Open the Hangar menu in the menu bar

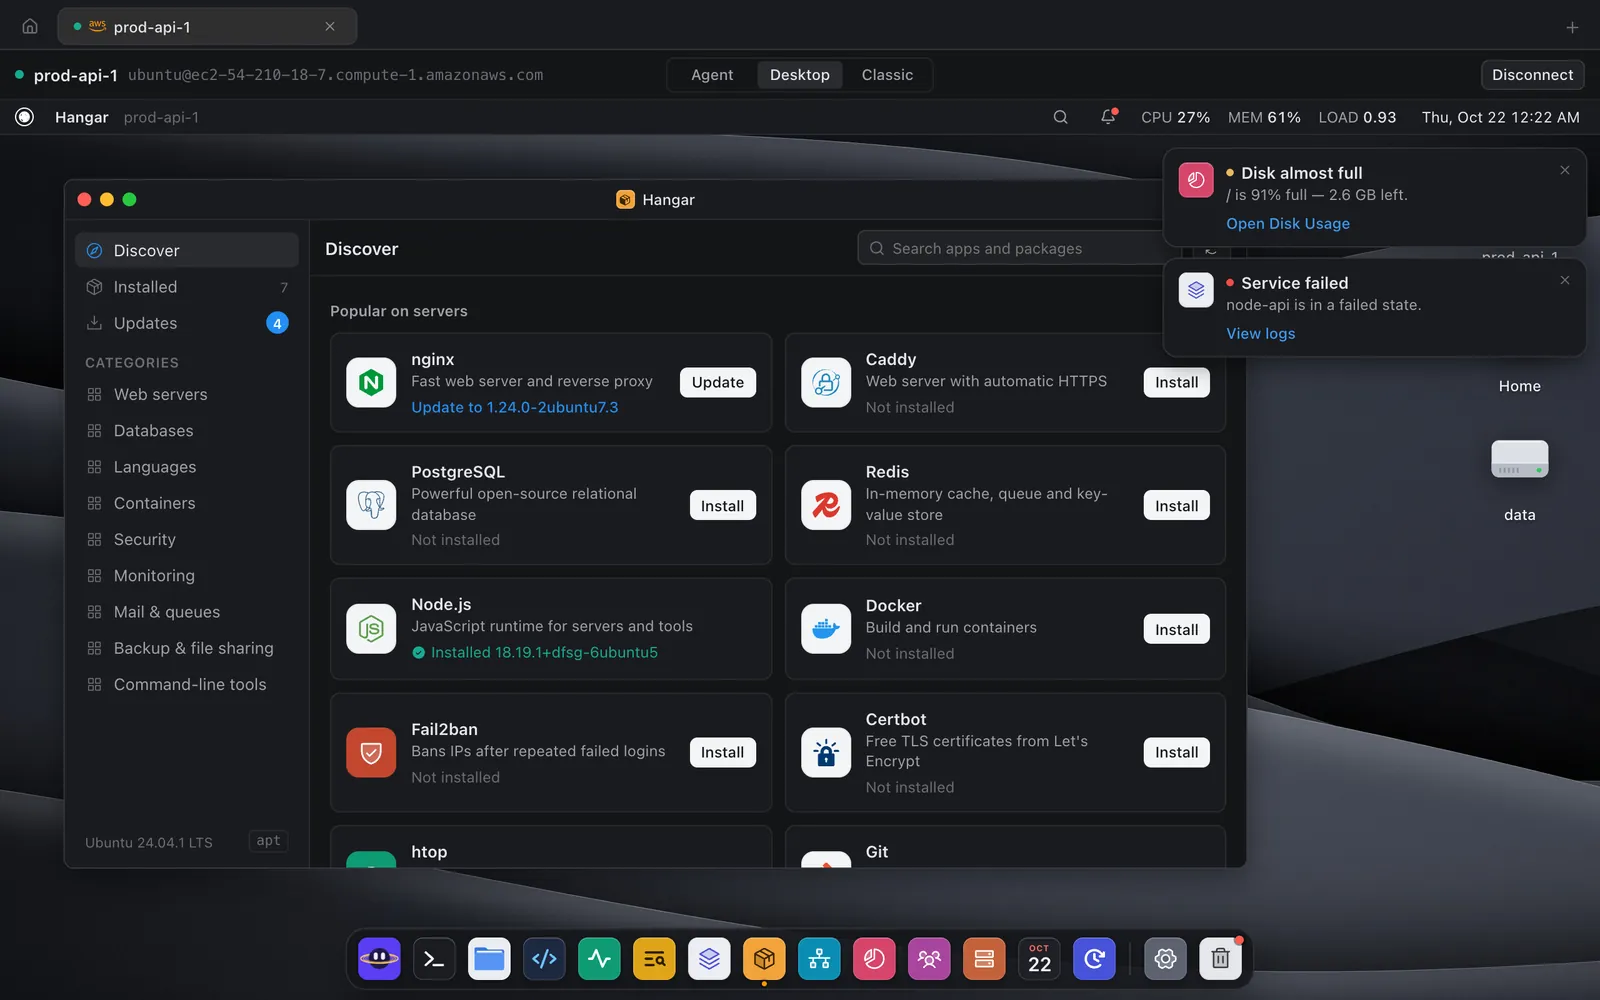[81, 117]
